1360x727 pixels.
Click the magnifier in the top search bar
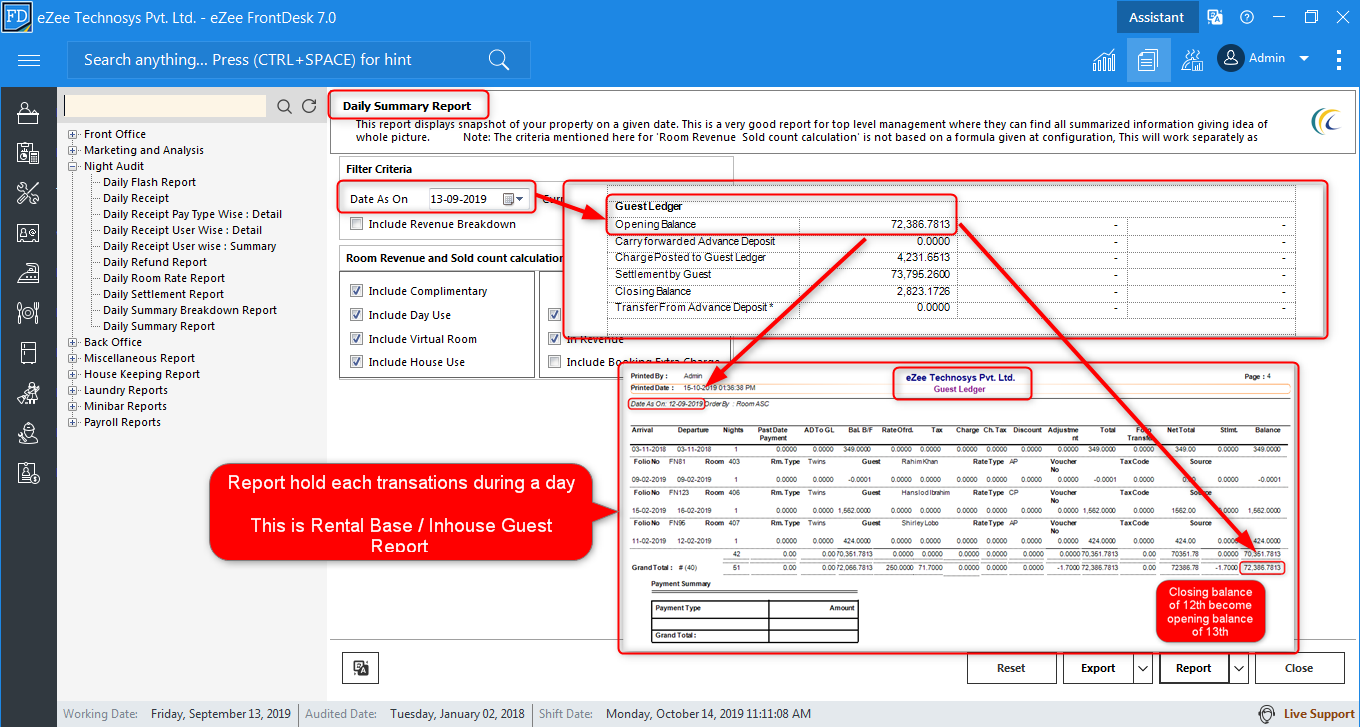499,60
